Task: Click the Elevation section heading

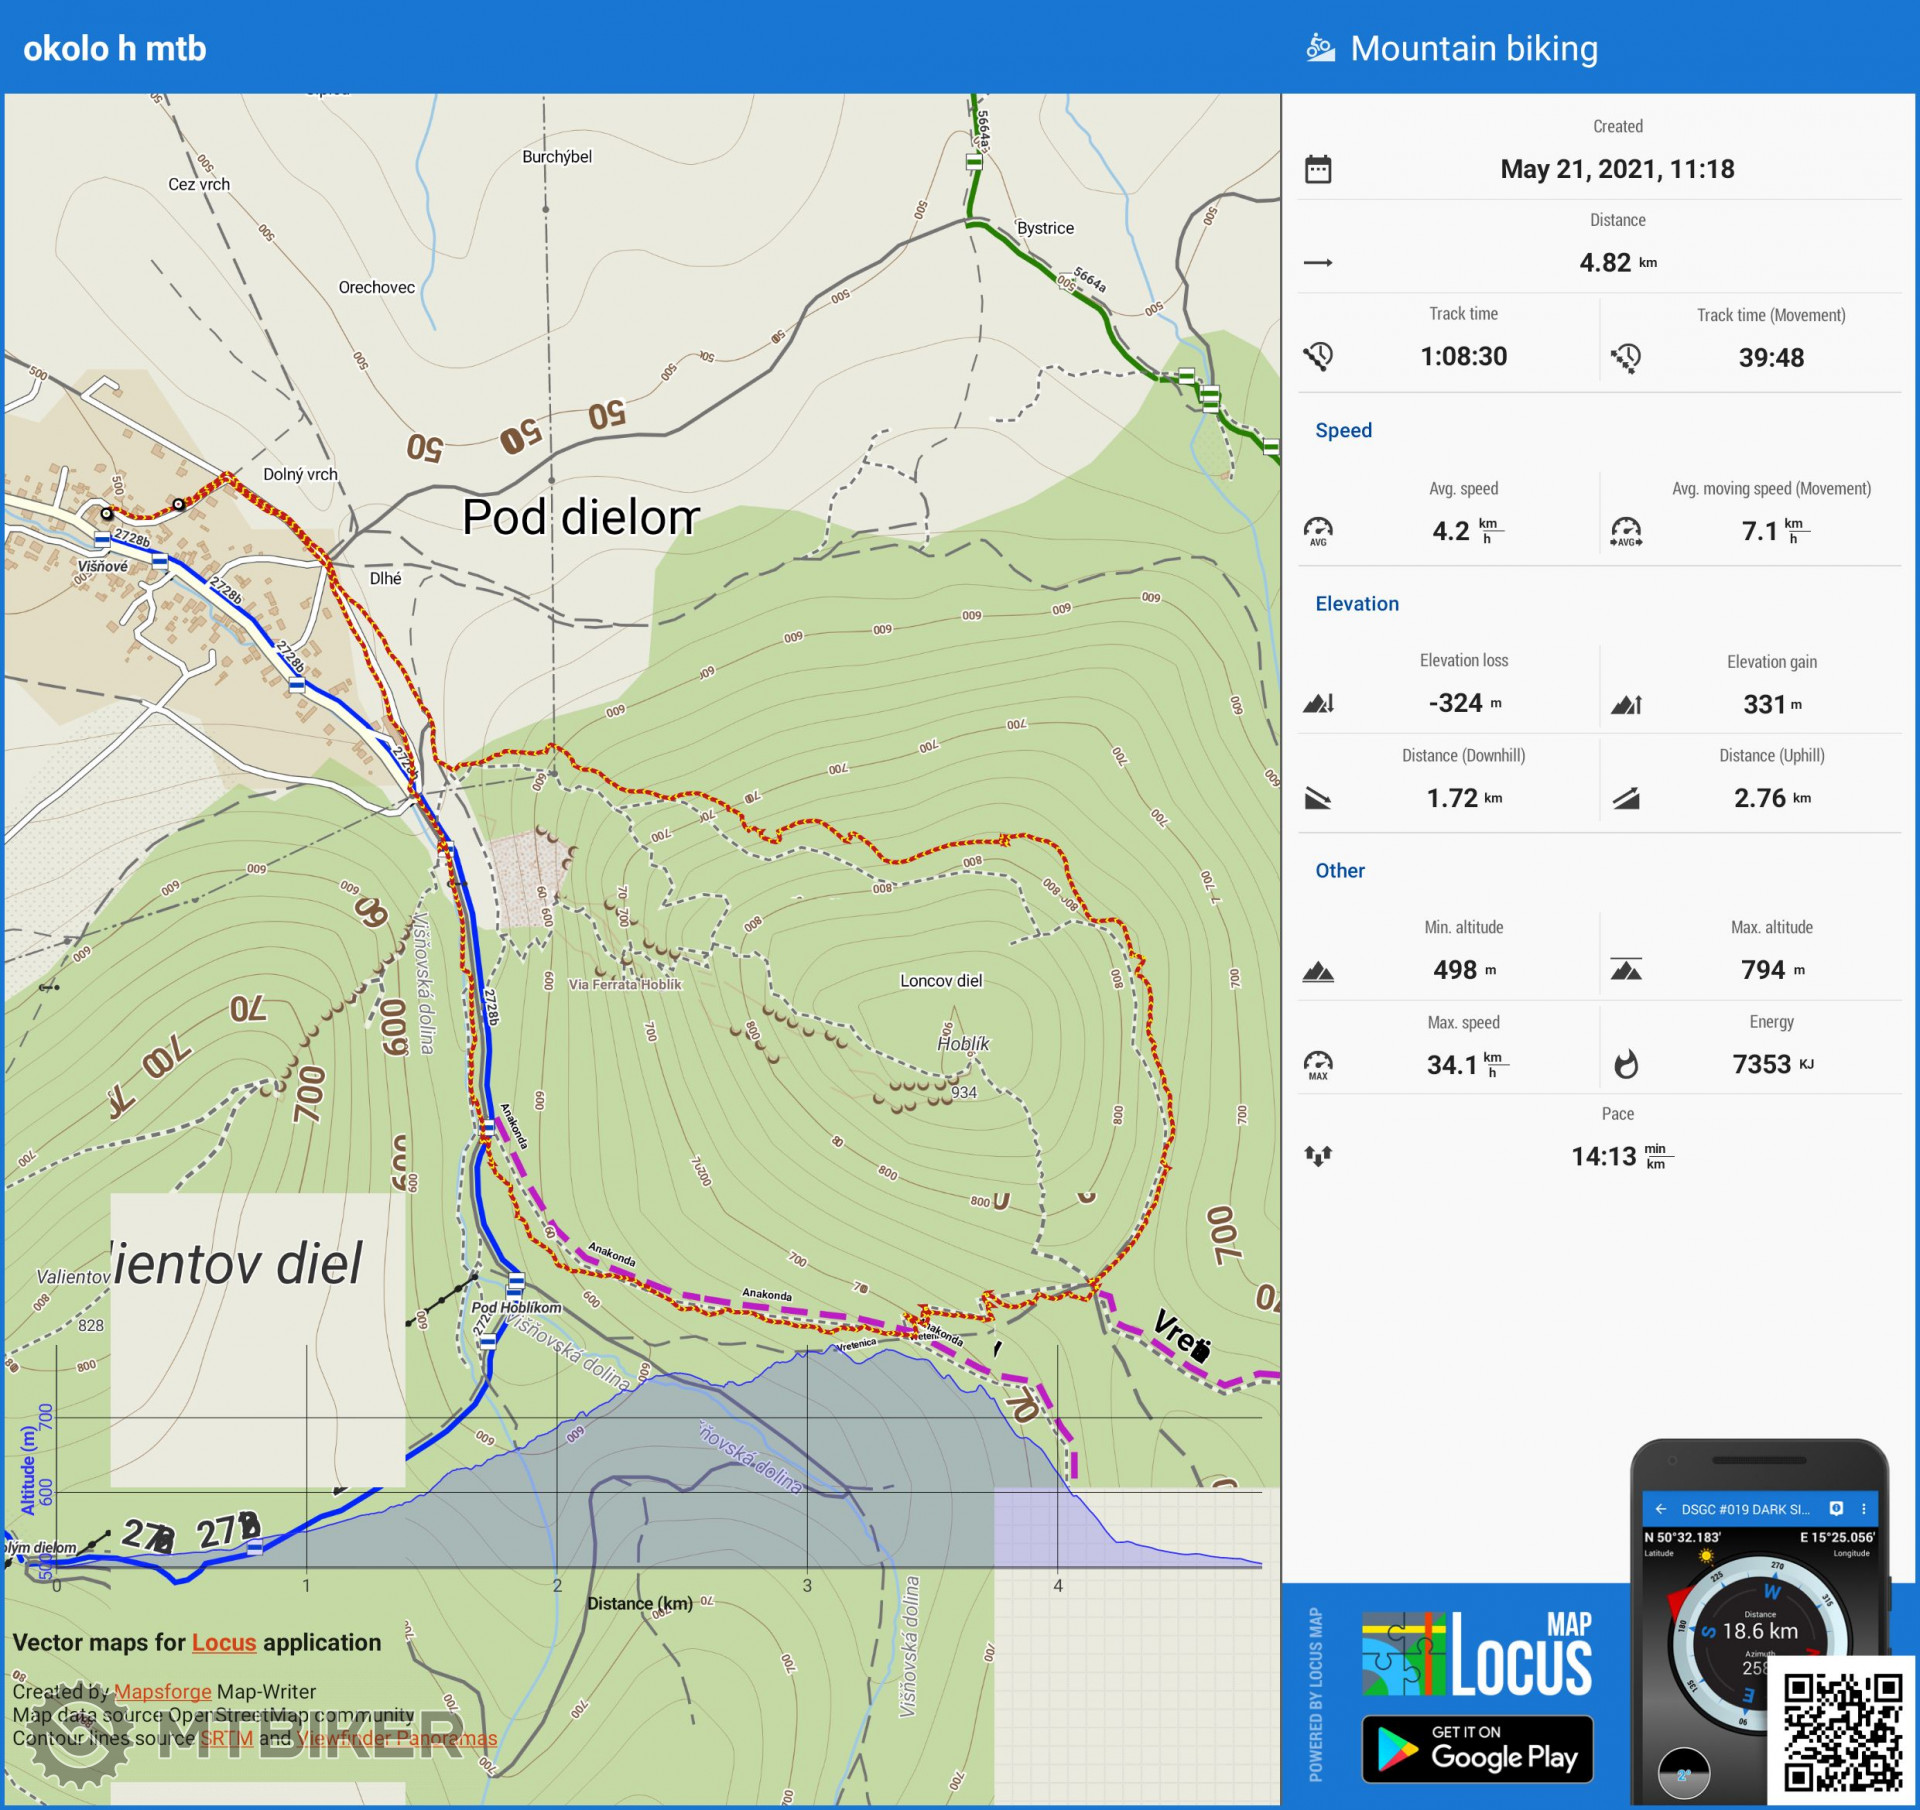Action: 1356,604
